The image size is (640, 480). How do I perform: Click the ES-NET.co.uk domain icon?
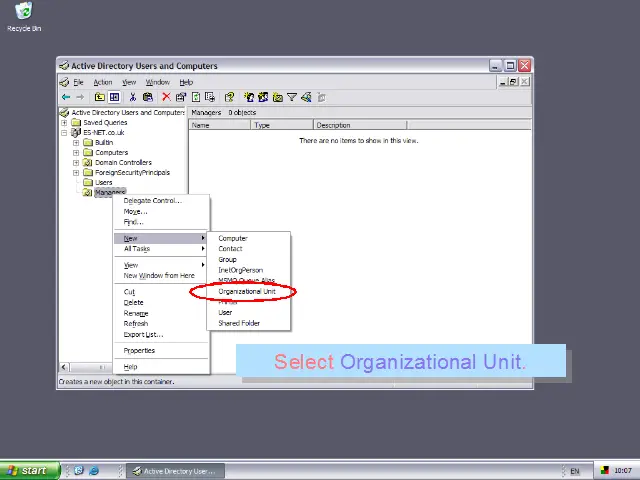[76, 132]
